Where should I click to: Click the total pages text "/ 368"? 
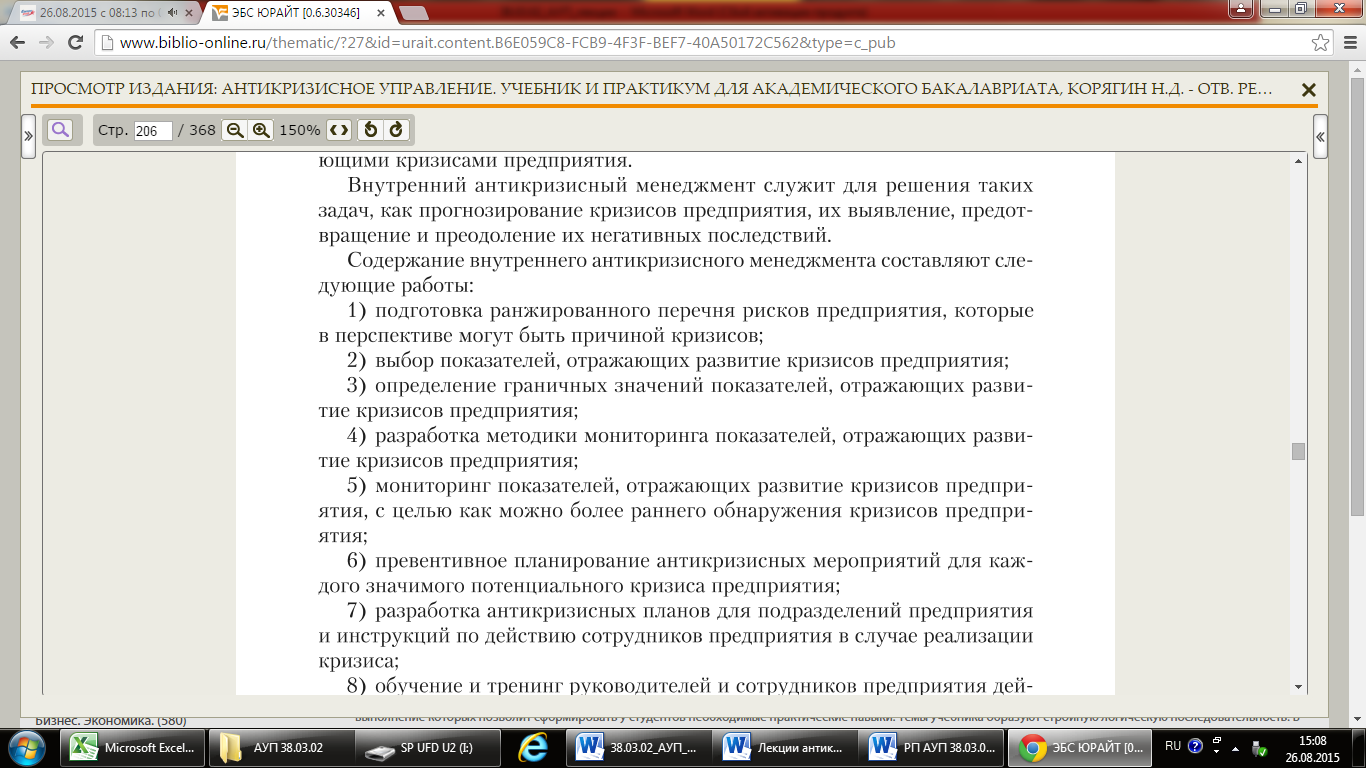(x=196, y=130)
